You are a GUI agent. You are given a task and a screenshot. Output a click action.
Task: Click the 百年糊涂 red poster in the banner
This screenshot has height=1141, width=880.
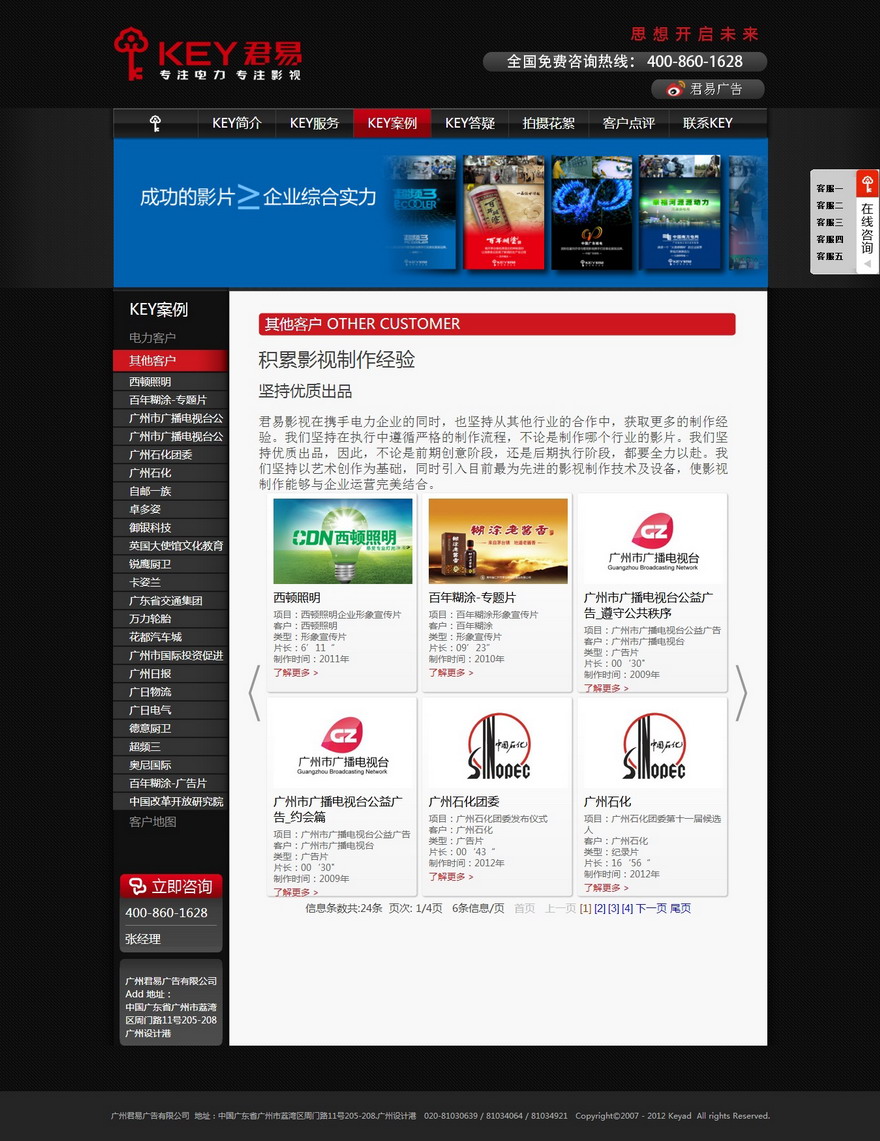point(504,212)
